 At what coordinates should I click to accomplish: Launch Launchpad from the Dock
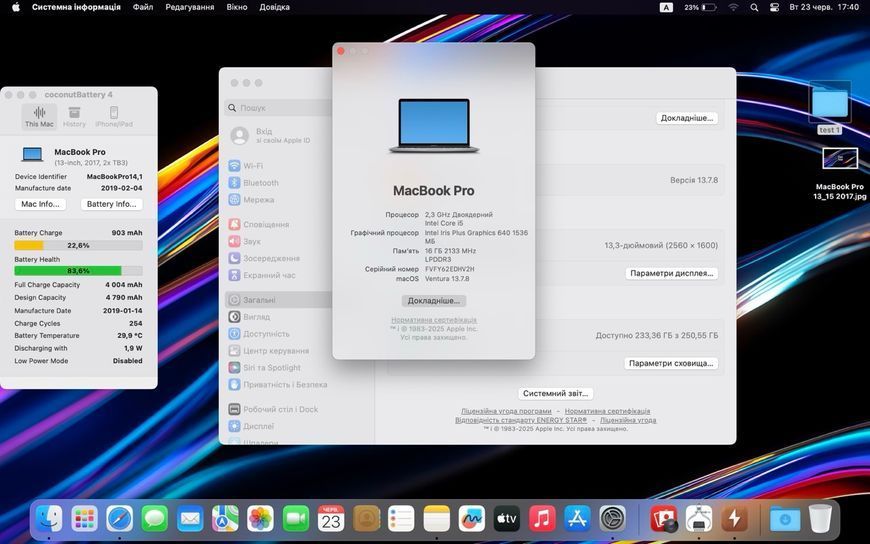[x=84, y=519]
